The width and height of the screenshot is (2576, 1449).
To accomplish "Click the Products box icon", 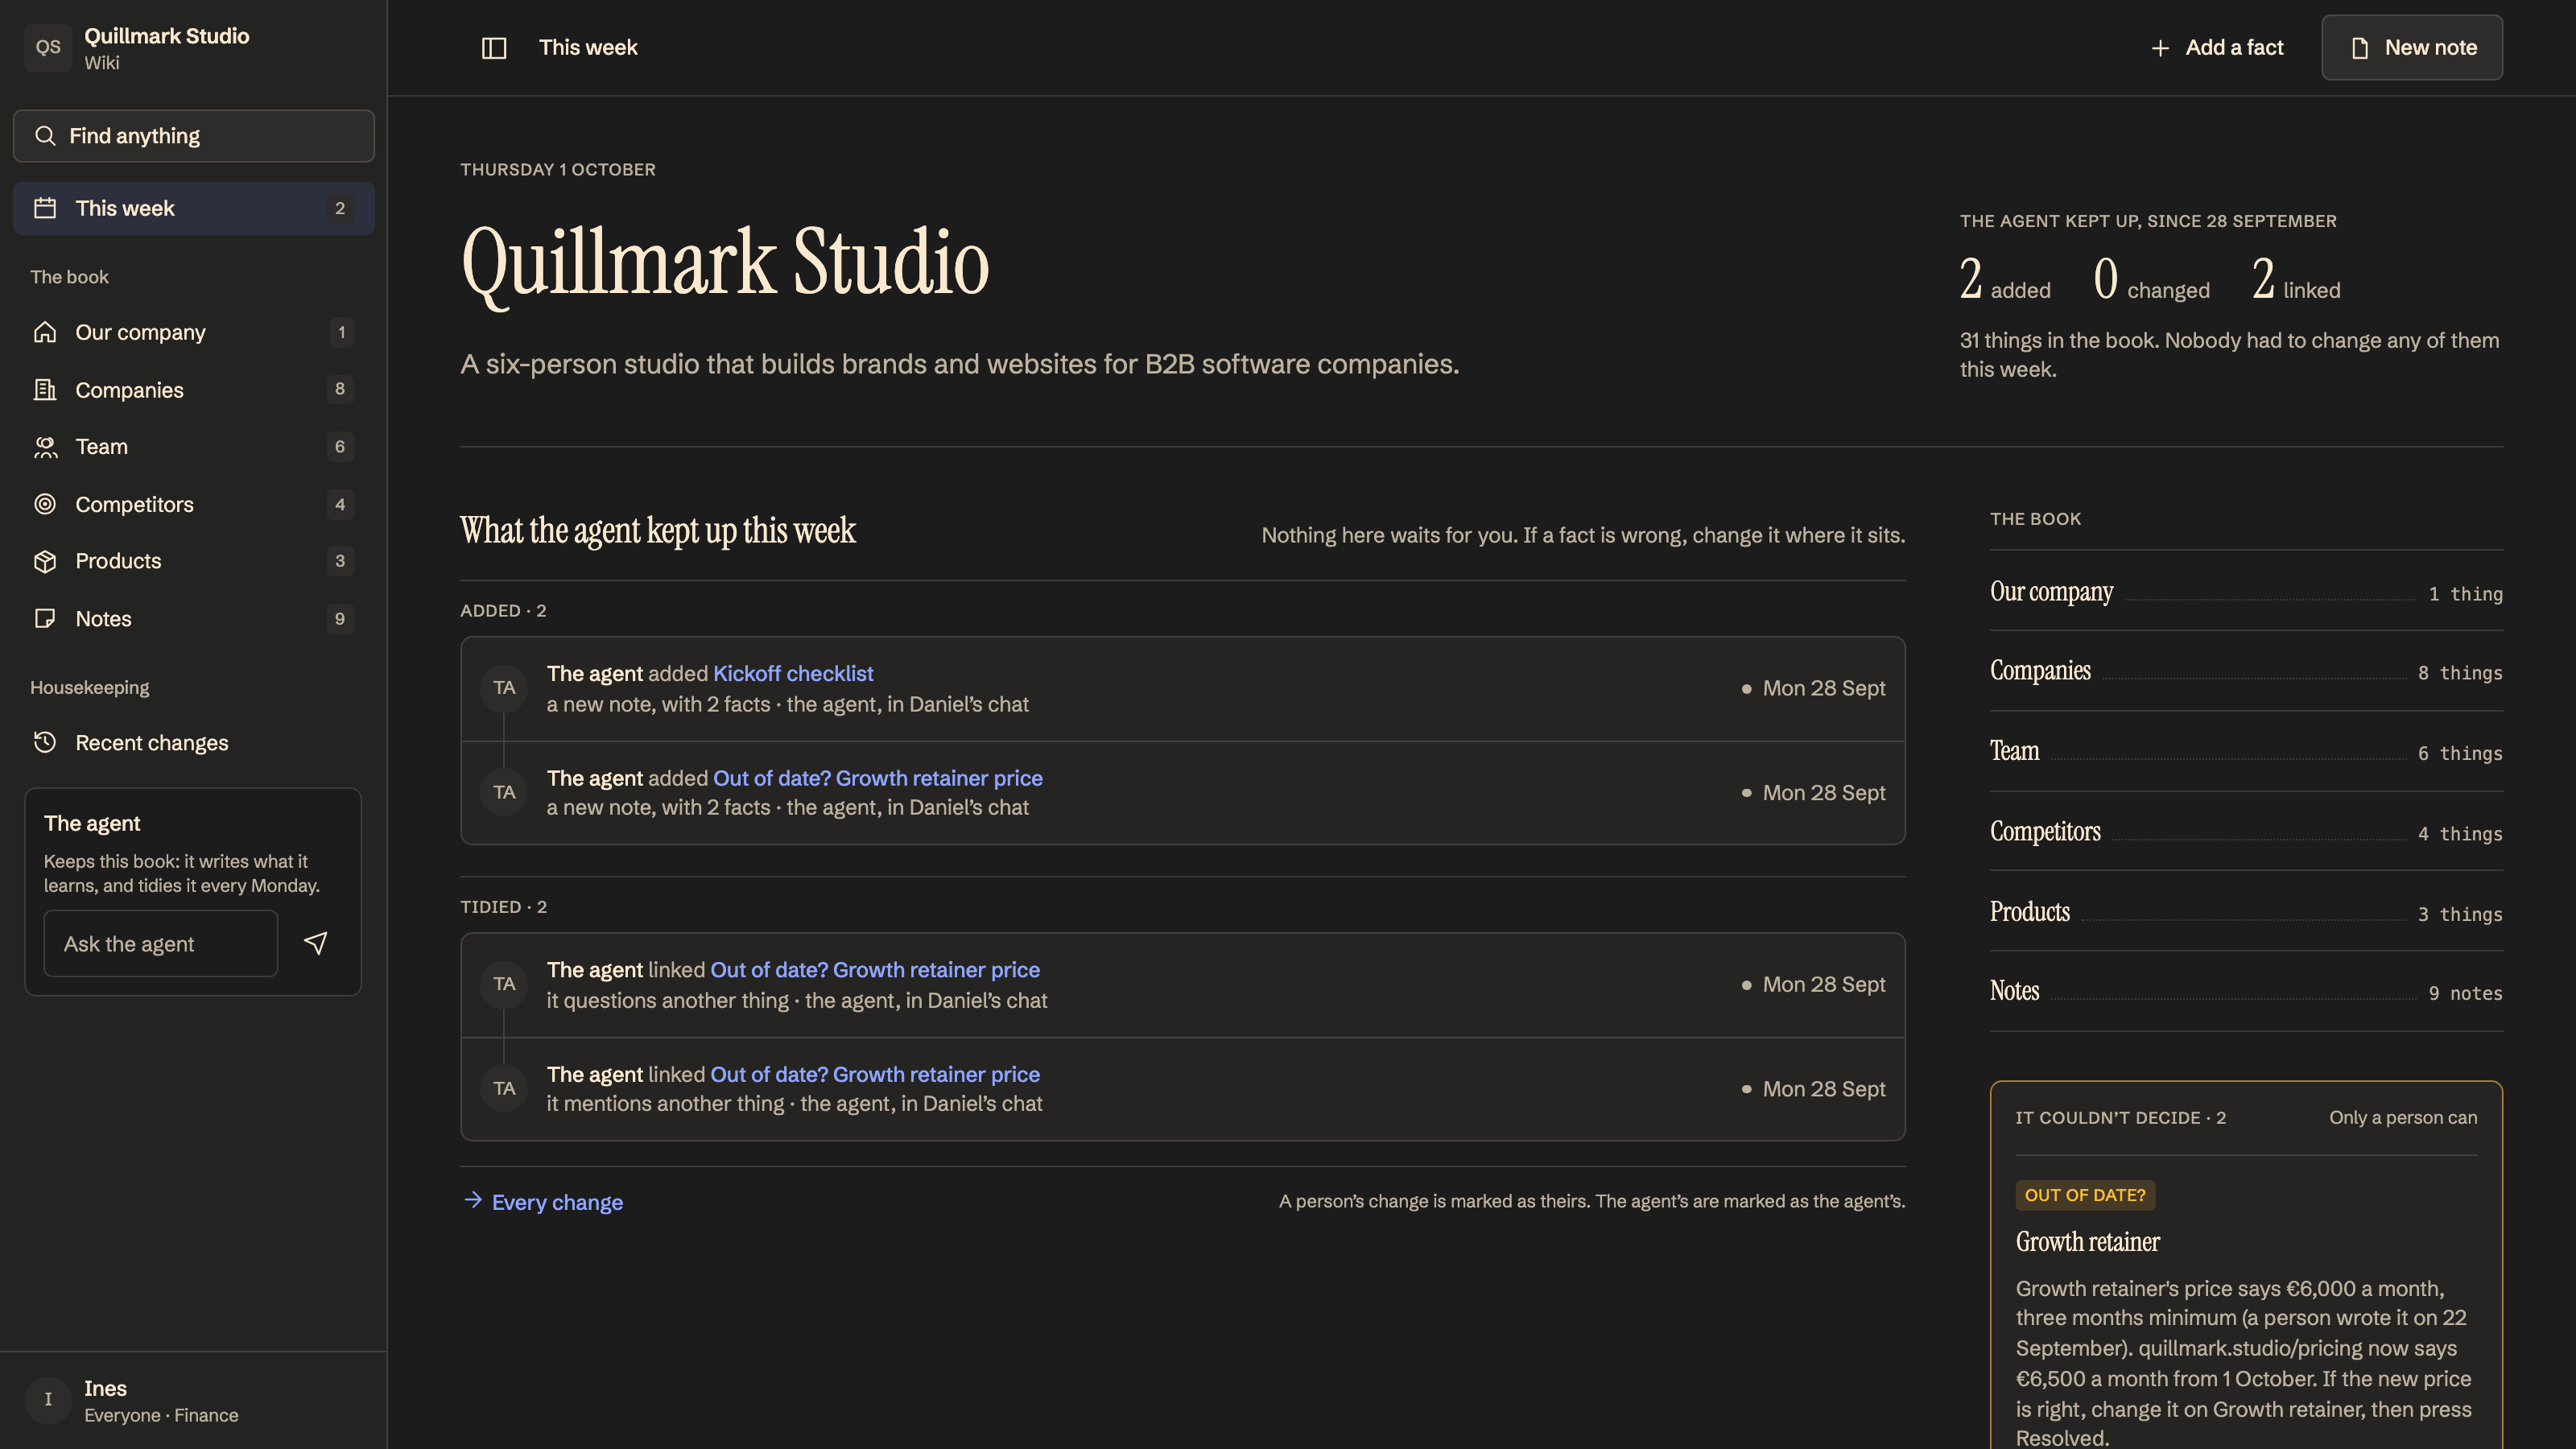I will 45,561.
